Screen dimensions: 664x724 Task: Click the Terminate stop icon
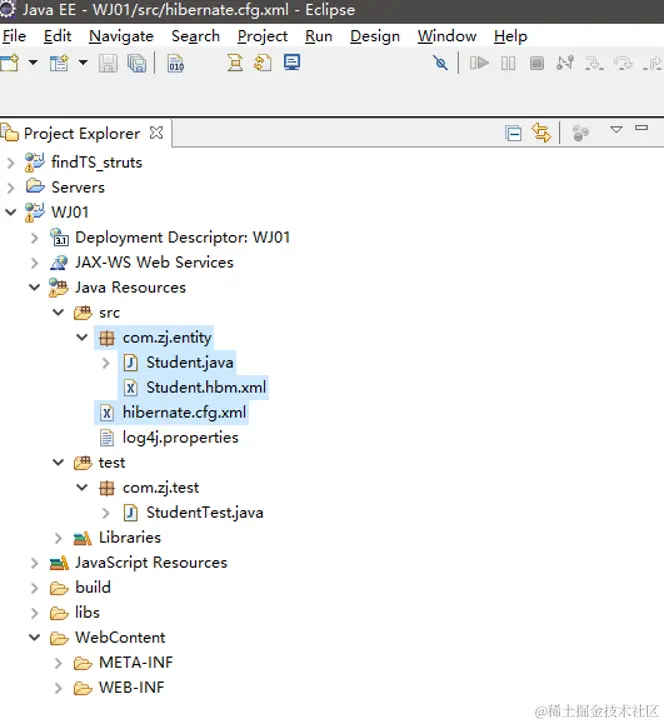pyautogui.click(x=537, y=63)
